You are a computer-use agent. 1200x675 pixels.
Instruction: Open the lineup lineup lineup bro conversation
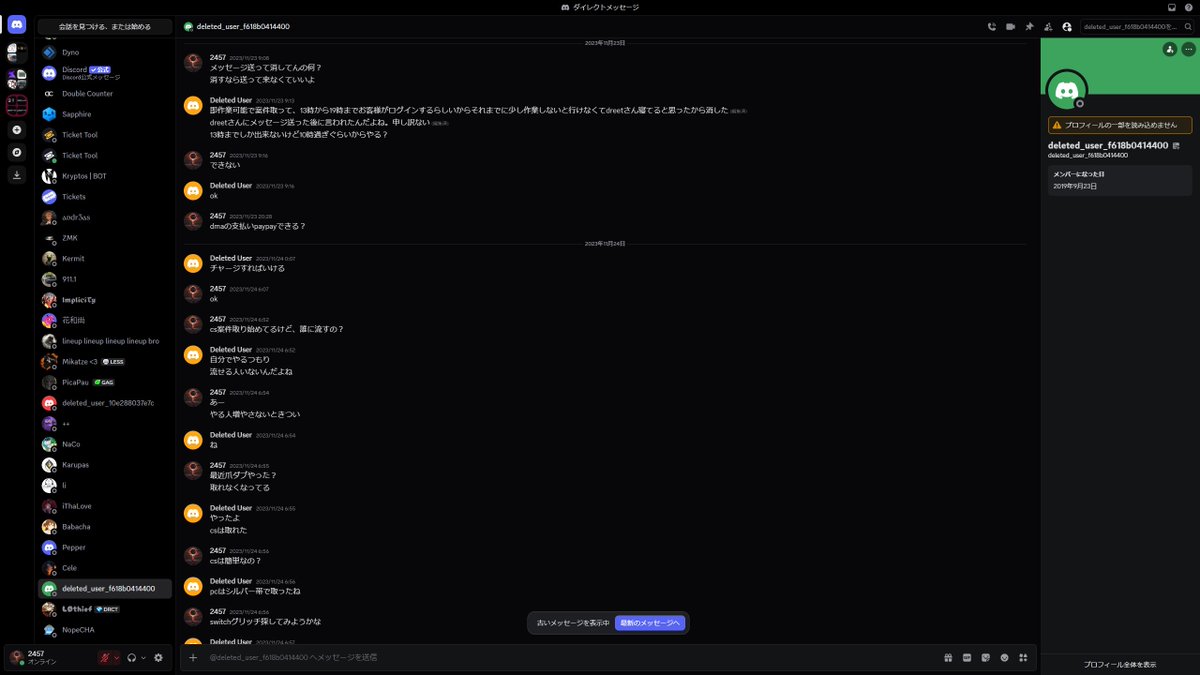(x=105, y=341)
